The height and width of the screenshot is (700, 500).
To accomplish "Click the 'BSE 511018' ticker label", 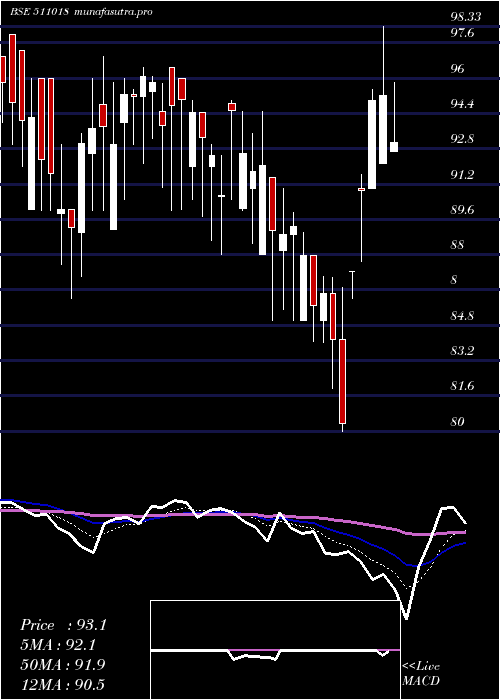I will point(39,12).
